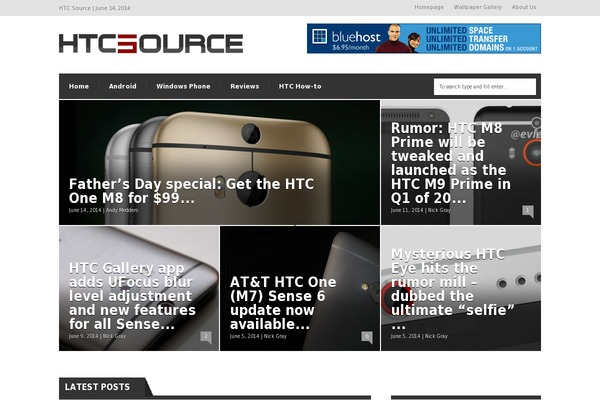Click the HTC Source logo

click(x=151, y=43)
